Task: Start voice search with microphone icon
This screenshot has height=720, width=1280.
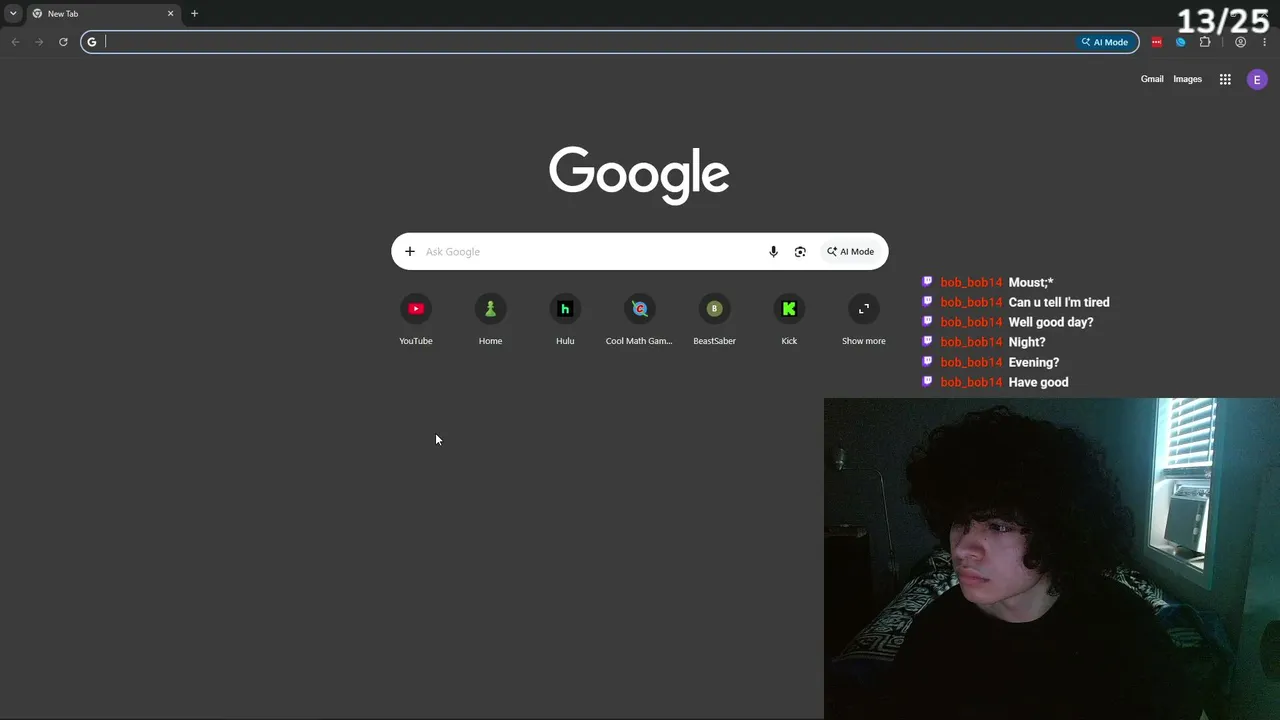Action: point(773,252)
